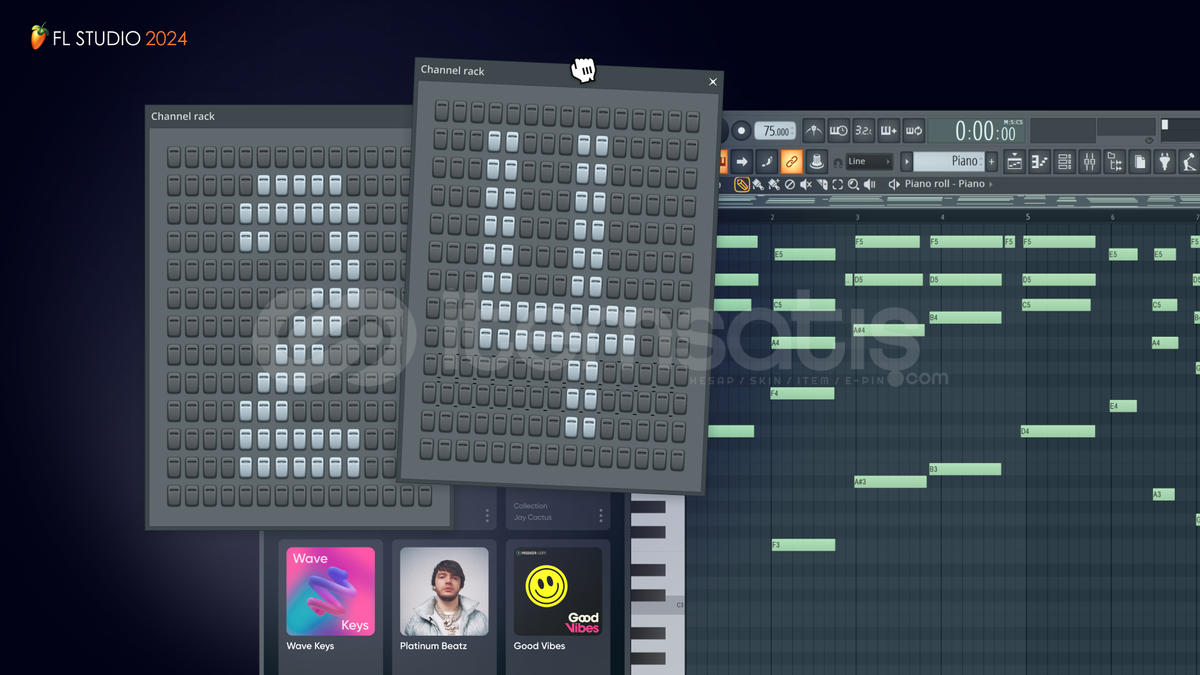Click the 'Jay Cactus' collection text
The image size is (1200, 675).
tap(533, 518)
